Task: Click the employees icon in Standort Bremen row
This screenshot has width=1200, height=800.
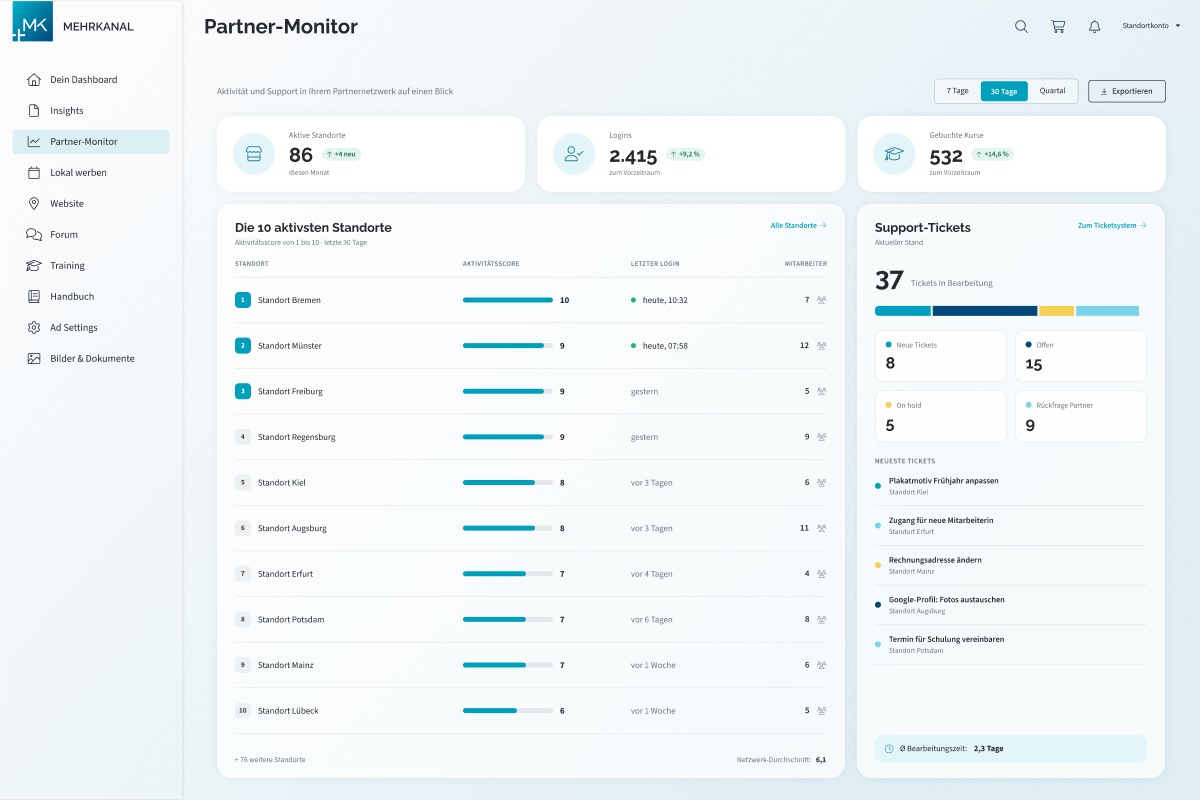Action: click(x=822, y=300)
